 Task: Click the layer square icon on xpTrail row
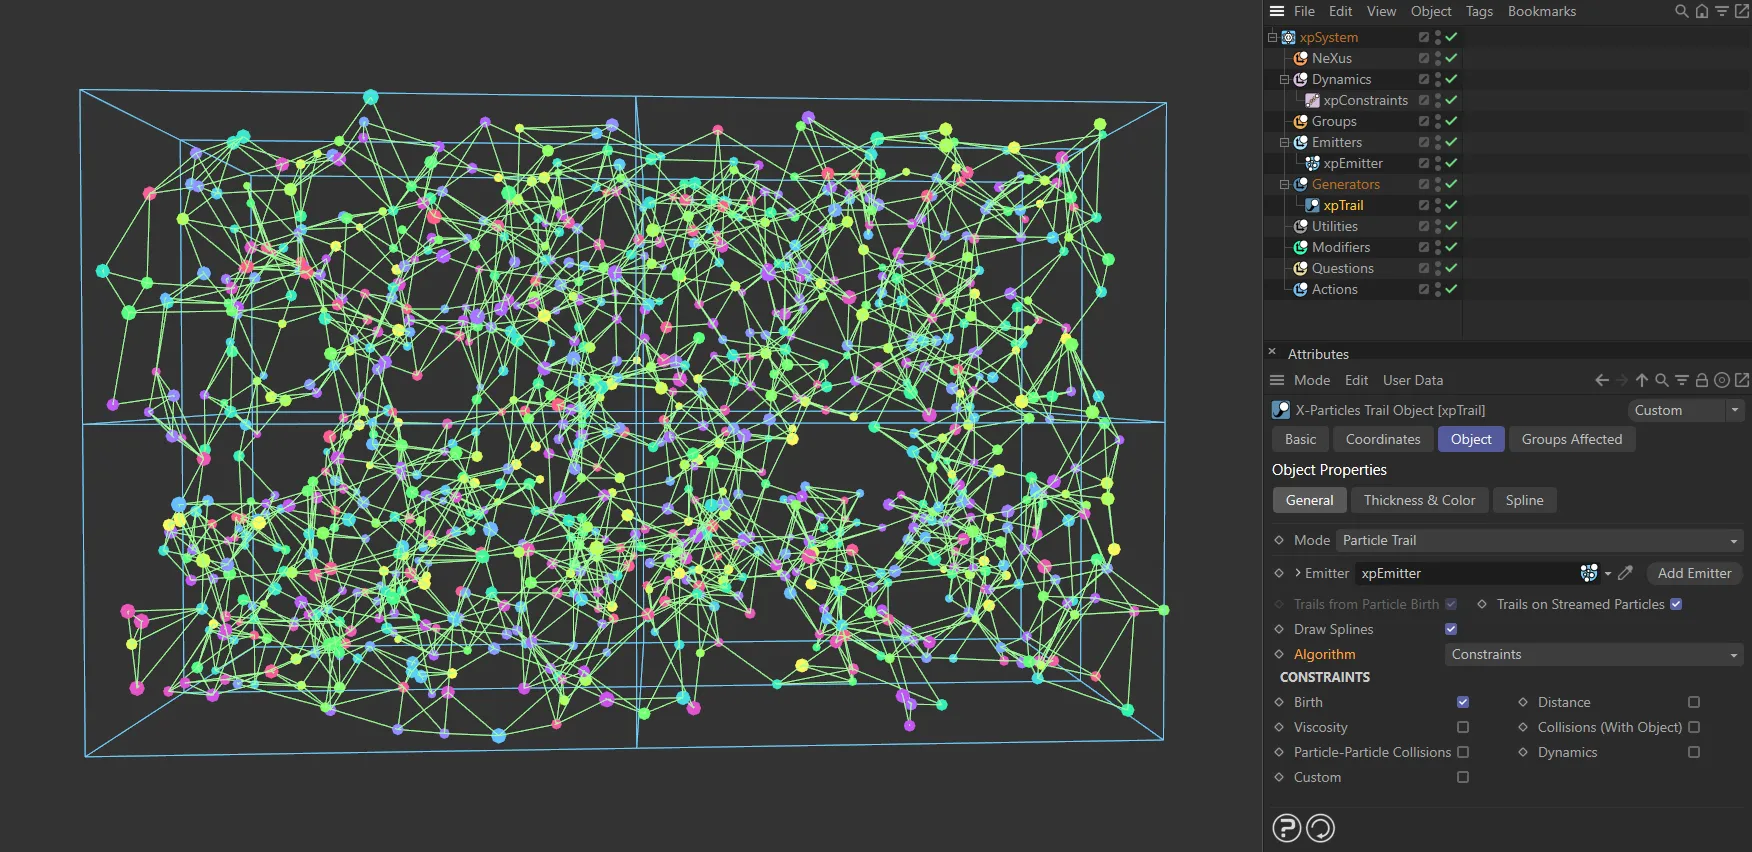coord(1424,205)
